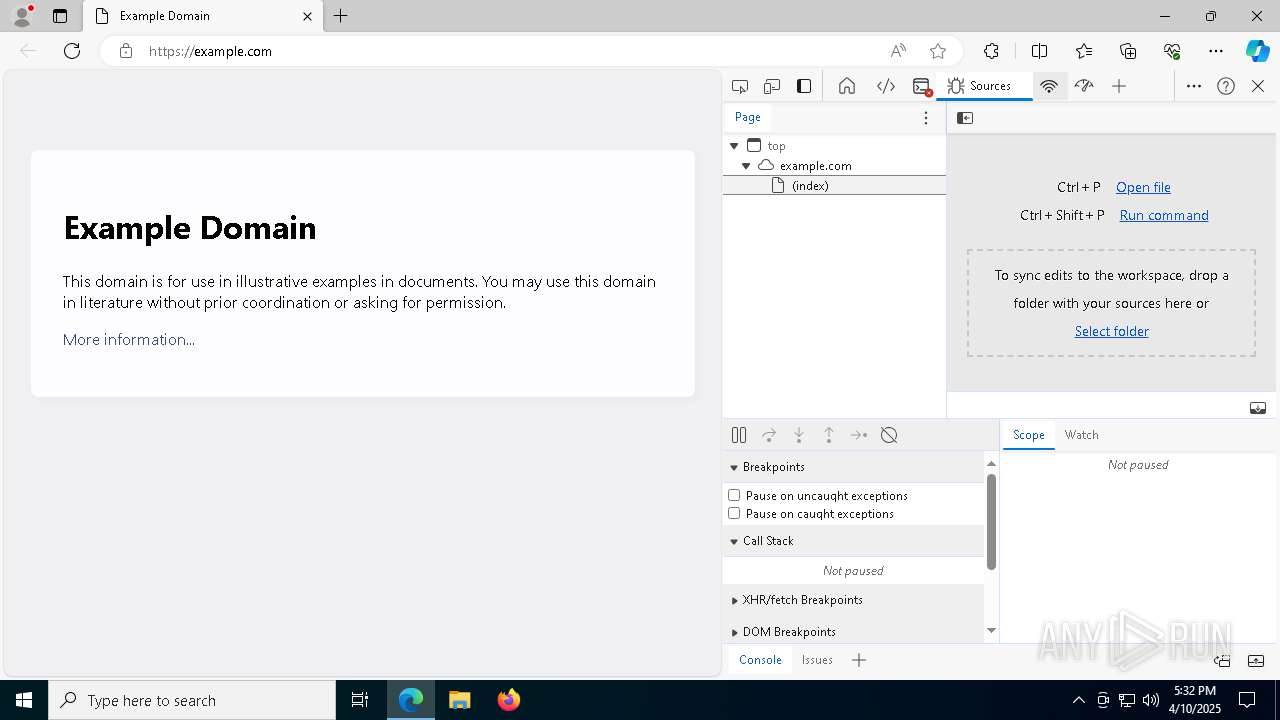Screen dimensions: 1280x720
Task: Click the debugger pane scrollbar thumb
Action: [x=991, y=521]
